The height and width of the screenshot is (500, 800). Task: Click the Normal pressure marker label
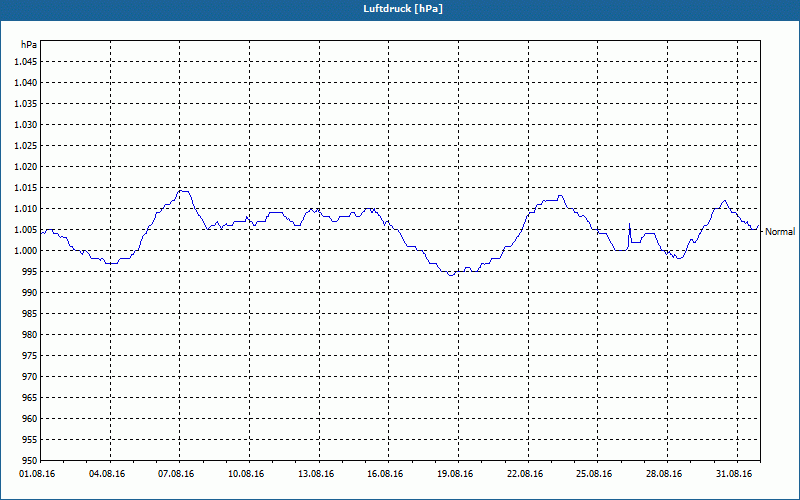click(x=780, y=232)
